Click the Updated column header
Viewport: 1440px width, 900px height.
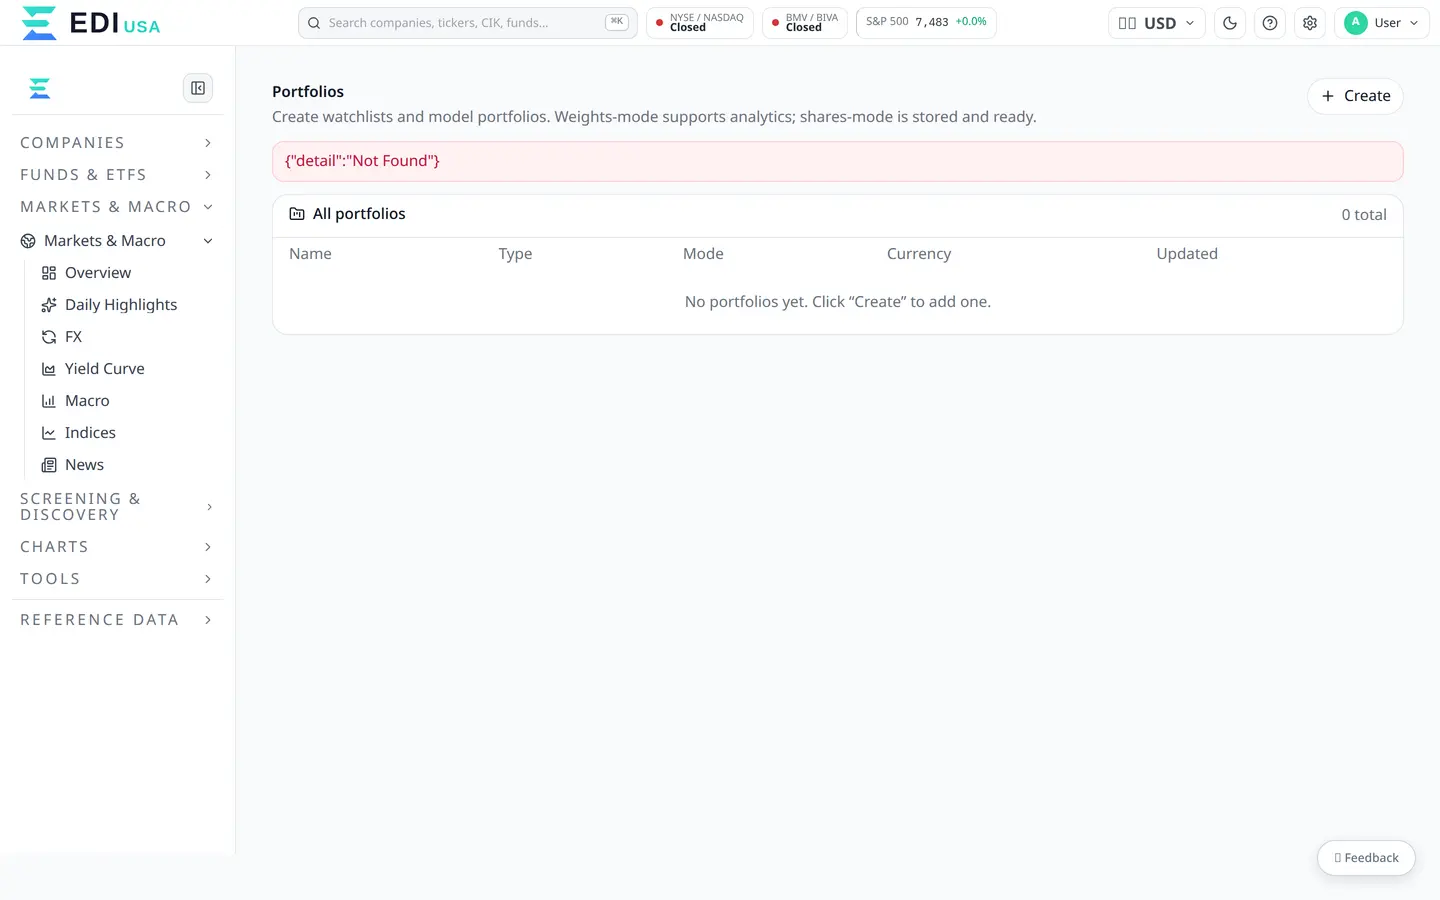tap(1187, 254)
